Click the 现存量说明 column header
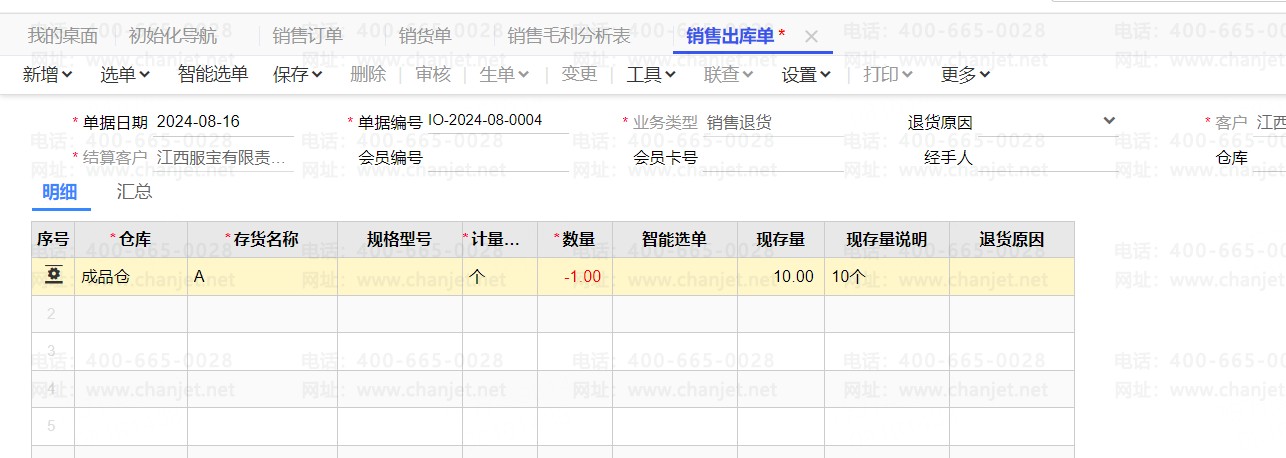The width and height of the screenshot is (1286, 458). [887, 240]
